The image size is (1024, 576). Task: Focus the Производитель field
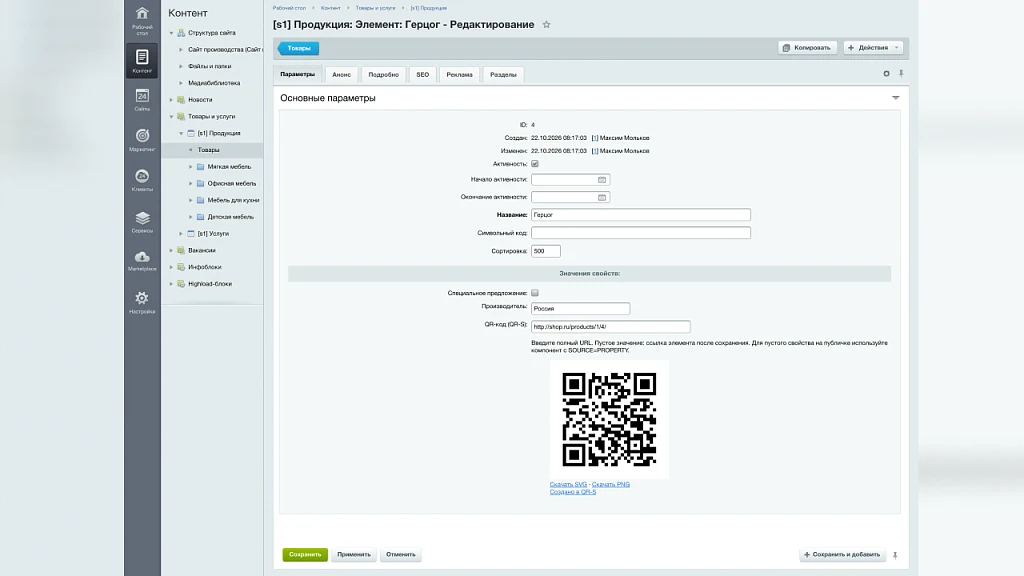coord(581,308)
